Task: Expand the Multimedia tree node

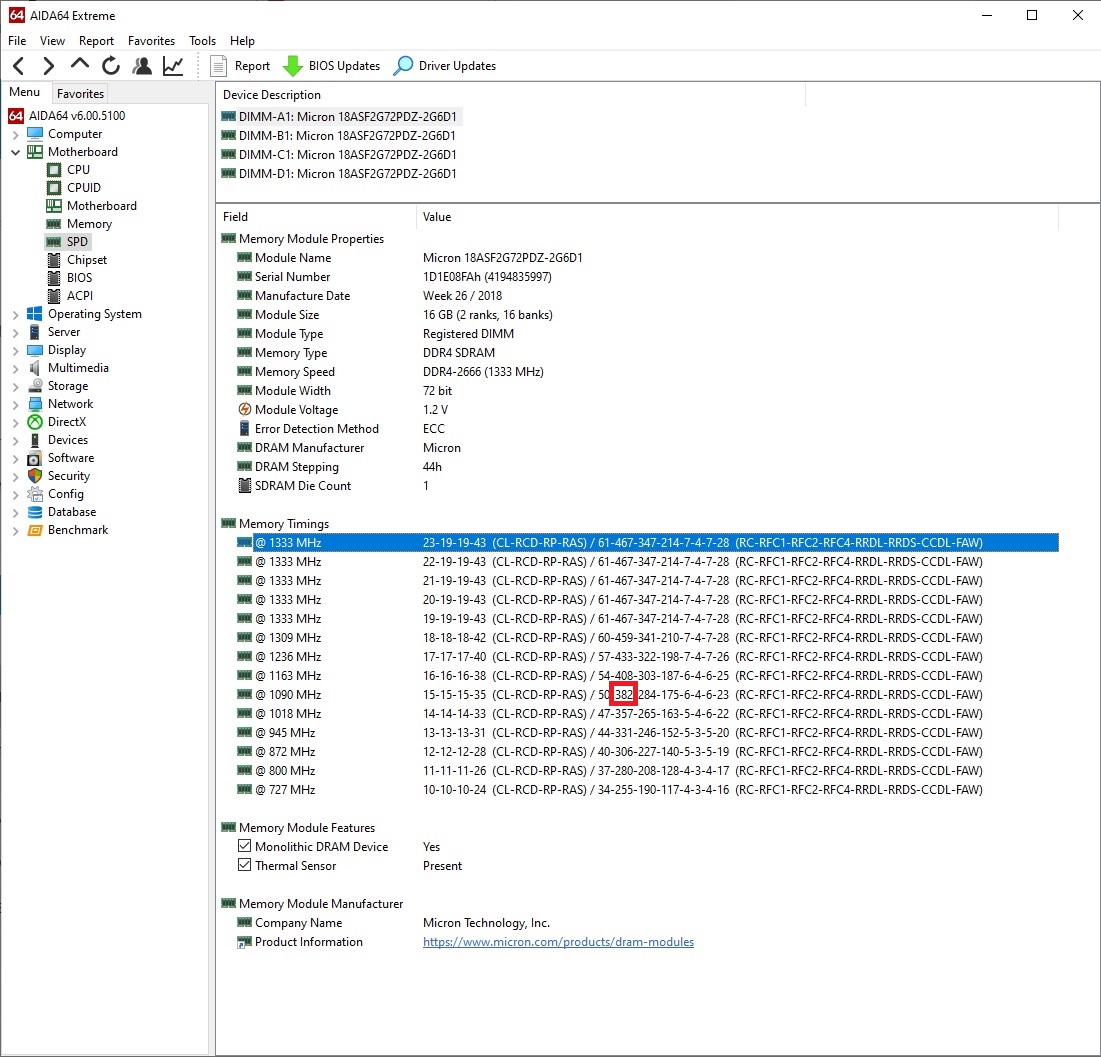Action: 15,368
